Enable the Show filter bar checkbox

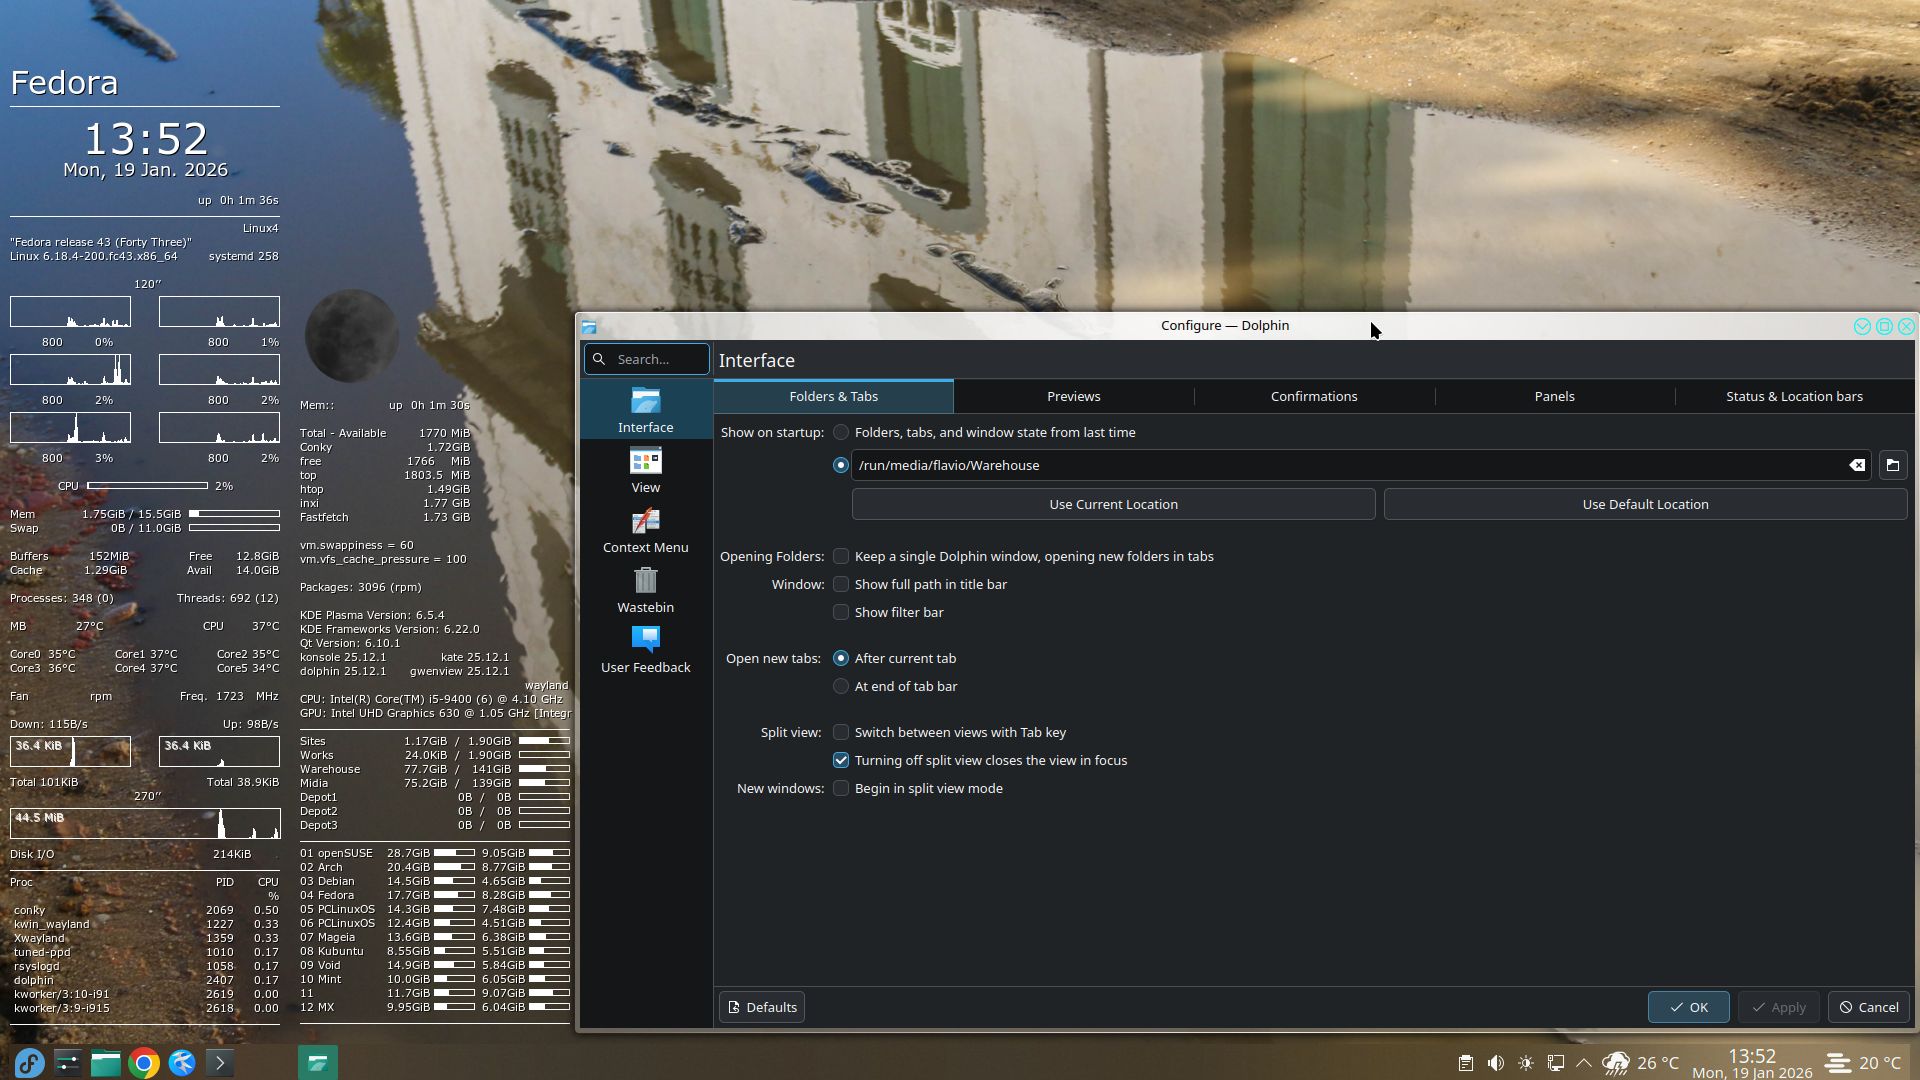(x=841, y=612)
